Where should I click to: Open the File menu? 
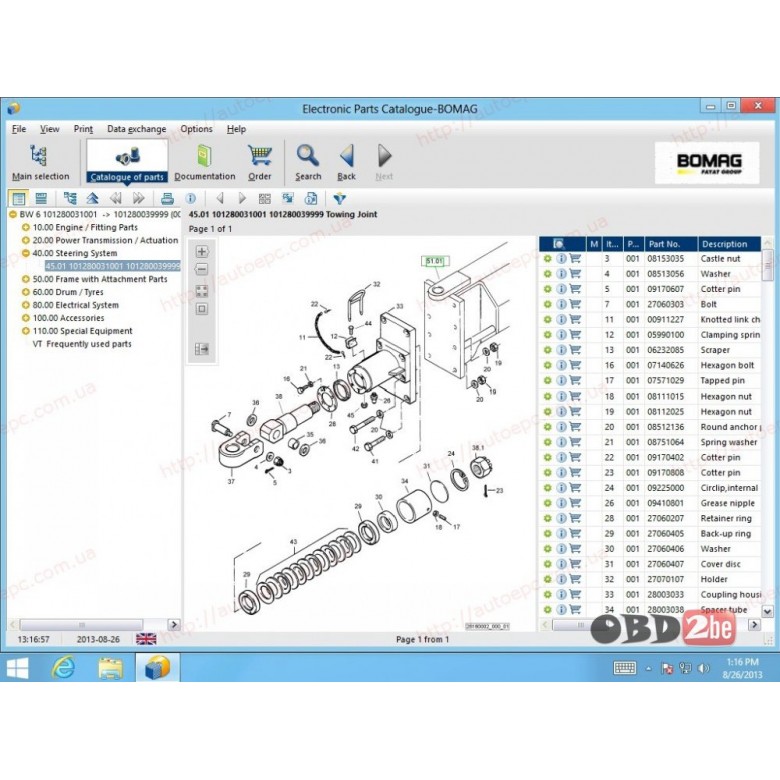click(19, 129)
